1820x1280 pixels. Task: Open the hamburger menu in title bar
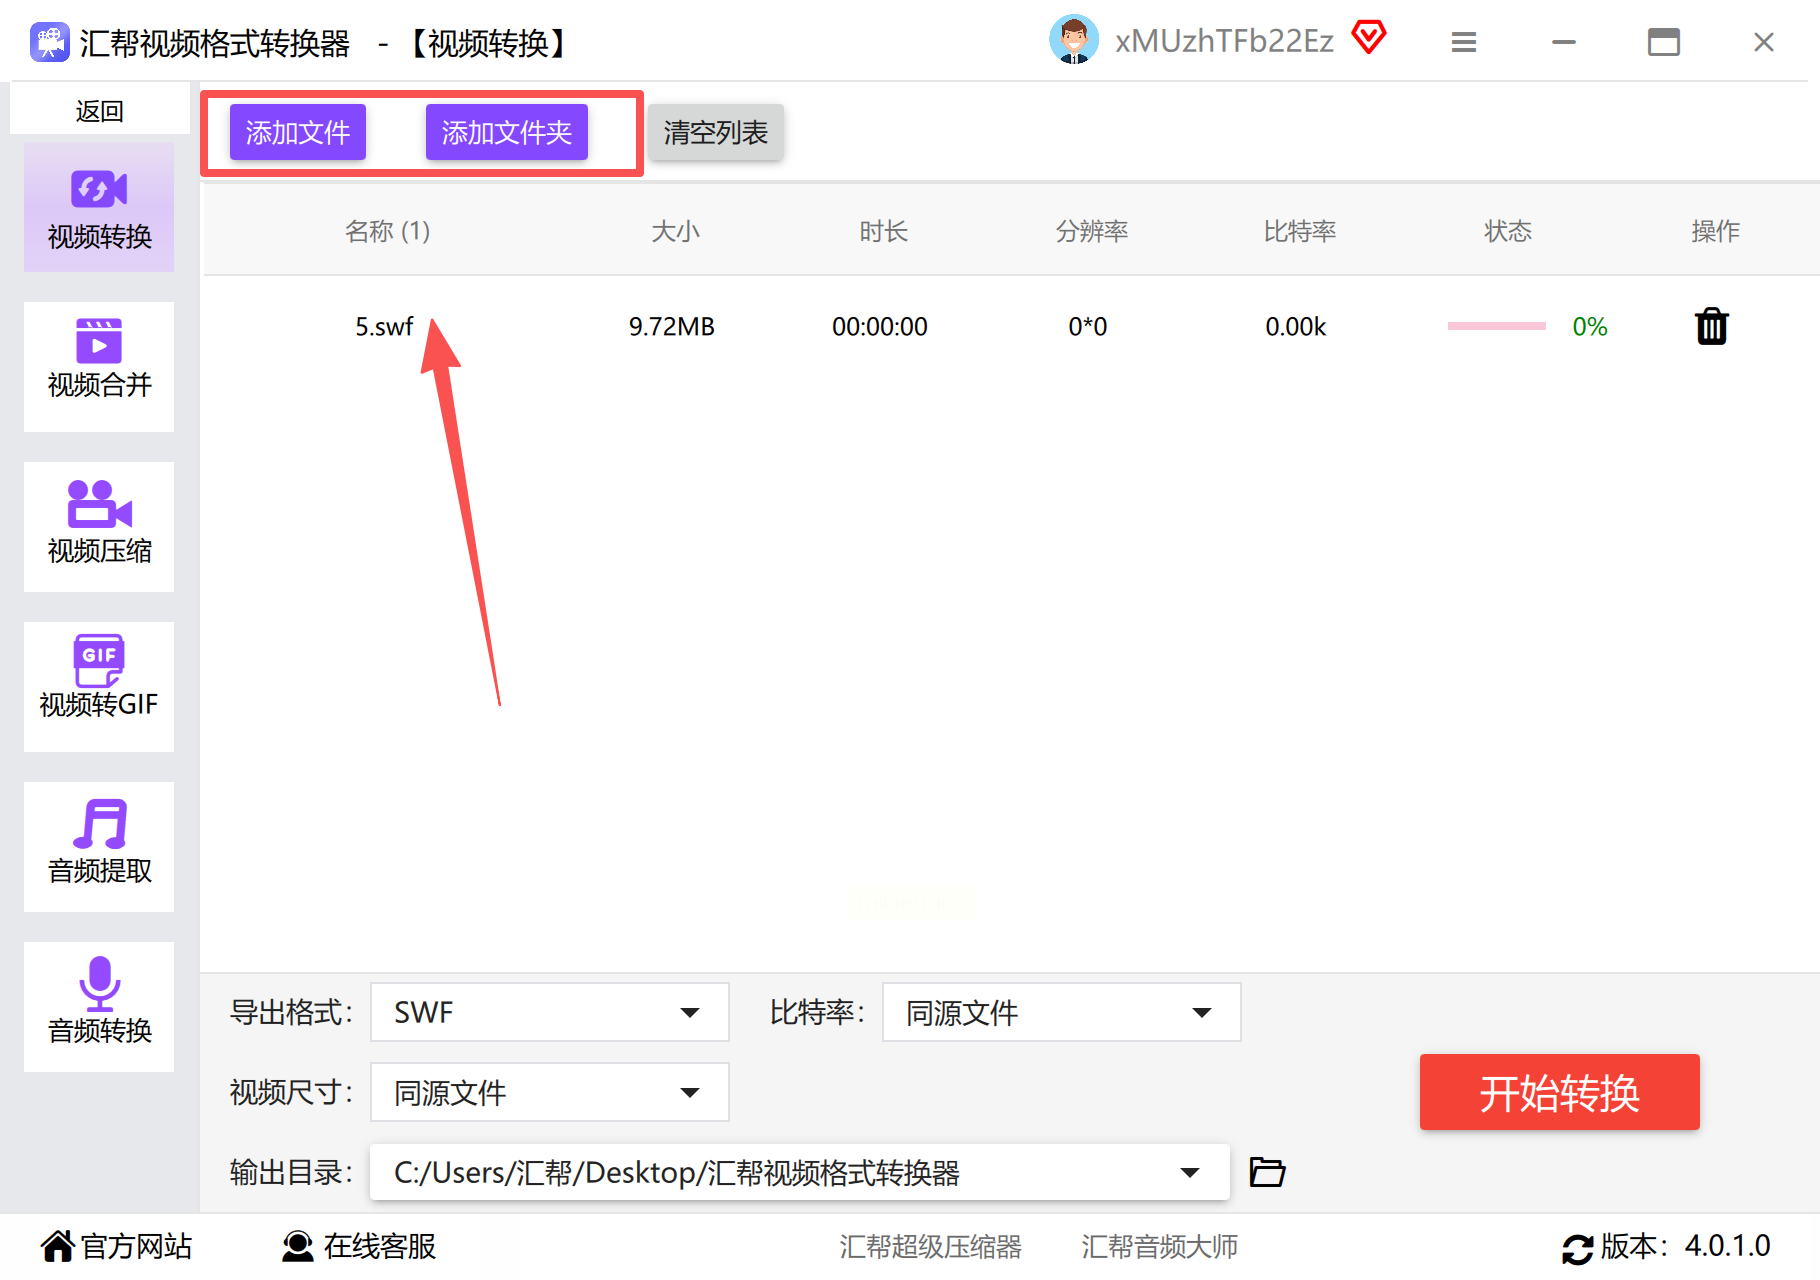coord(1463,42)
